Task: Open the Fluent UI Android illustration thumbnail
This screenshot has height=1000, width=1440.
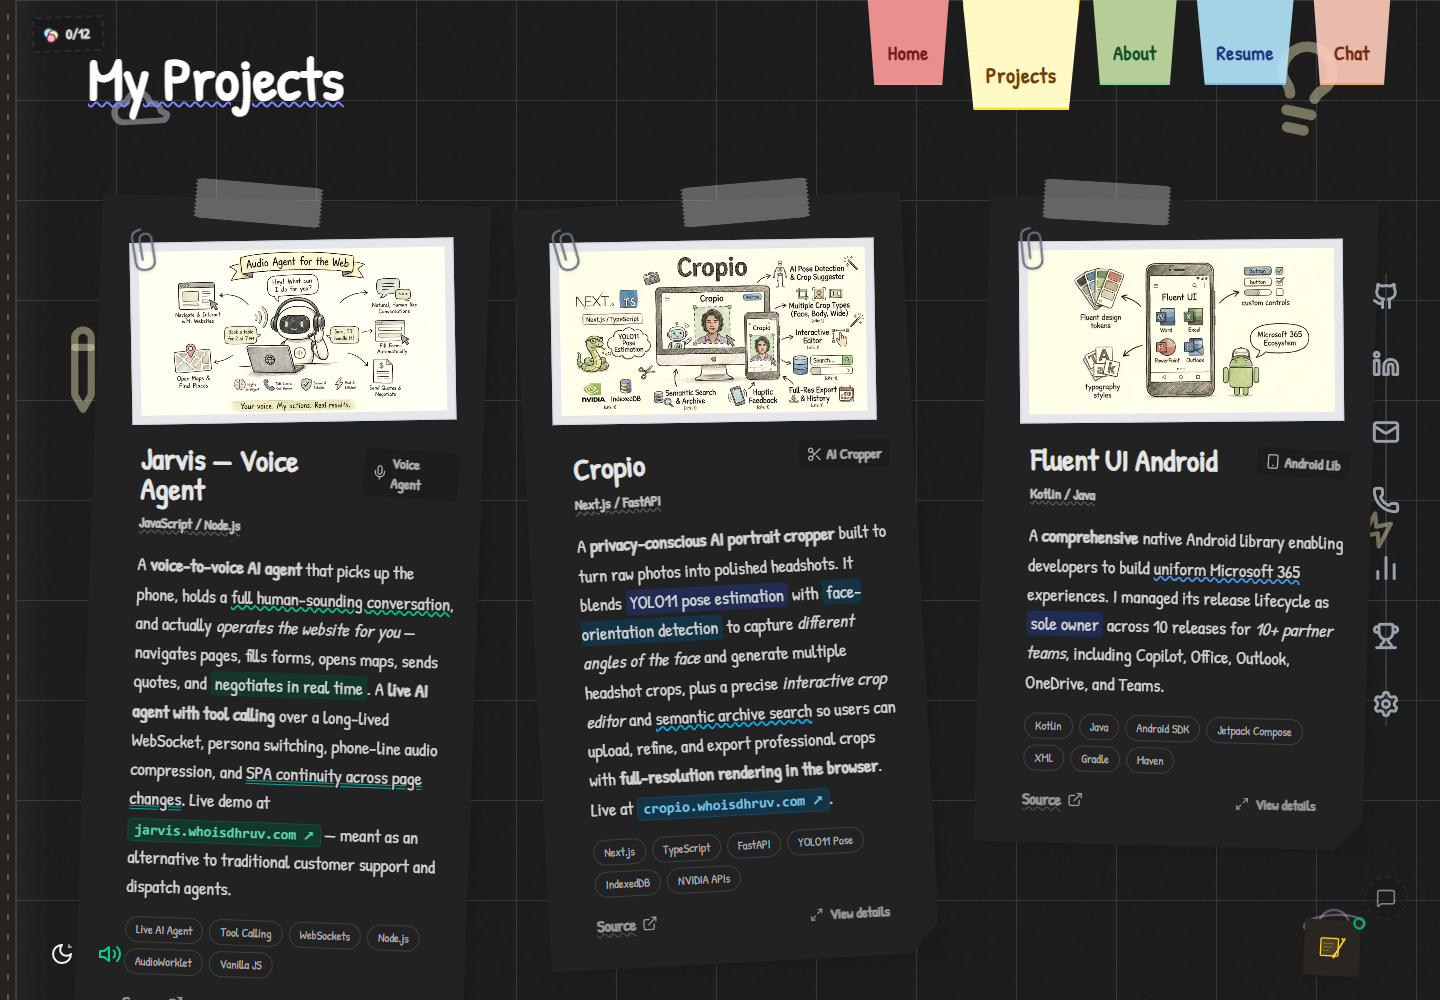Action: point(1182,330)
